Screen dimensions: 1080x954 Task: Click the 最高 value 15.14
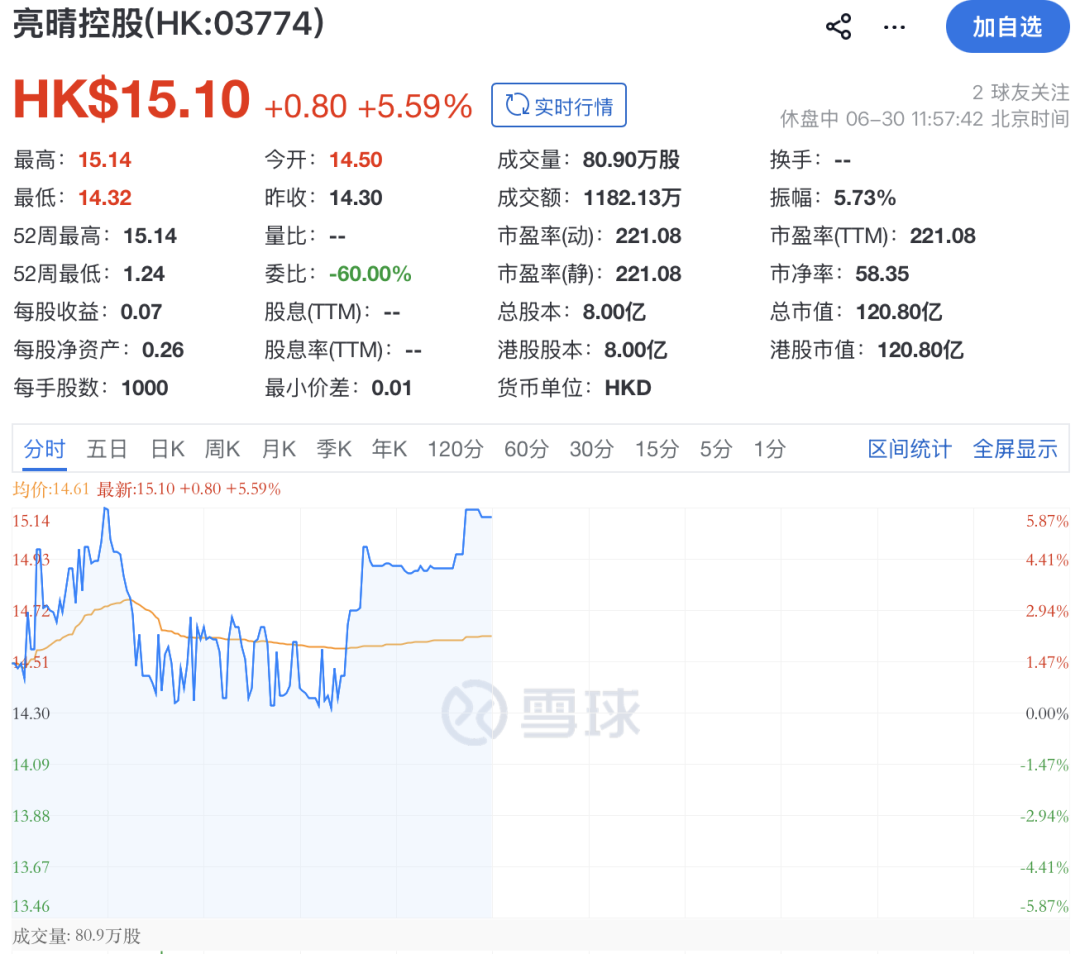[x=105, y=160]
